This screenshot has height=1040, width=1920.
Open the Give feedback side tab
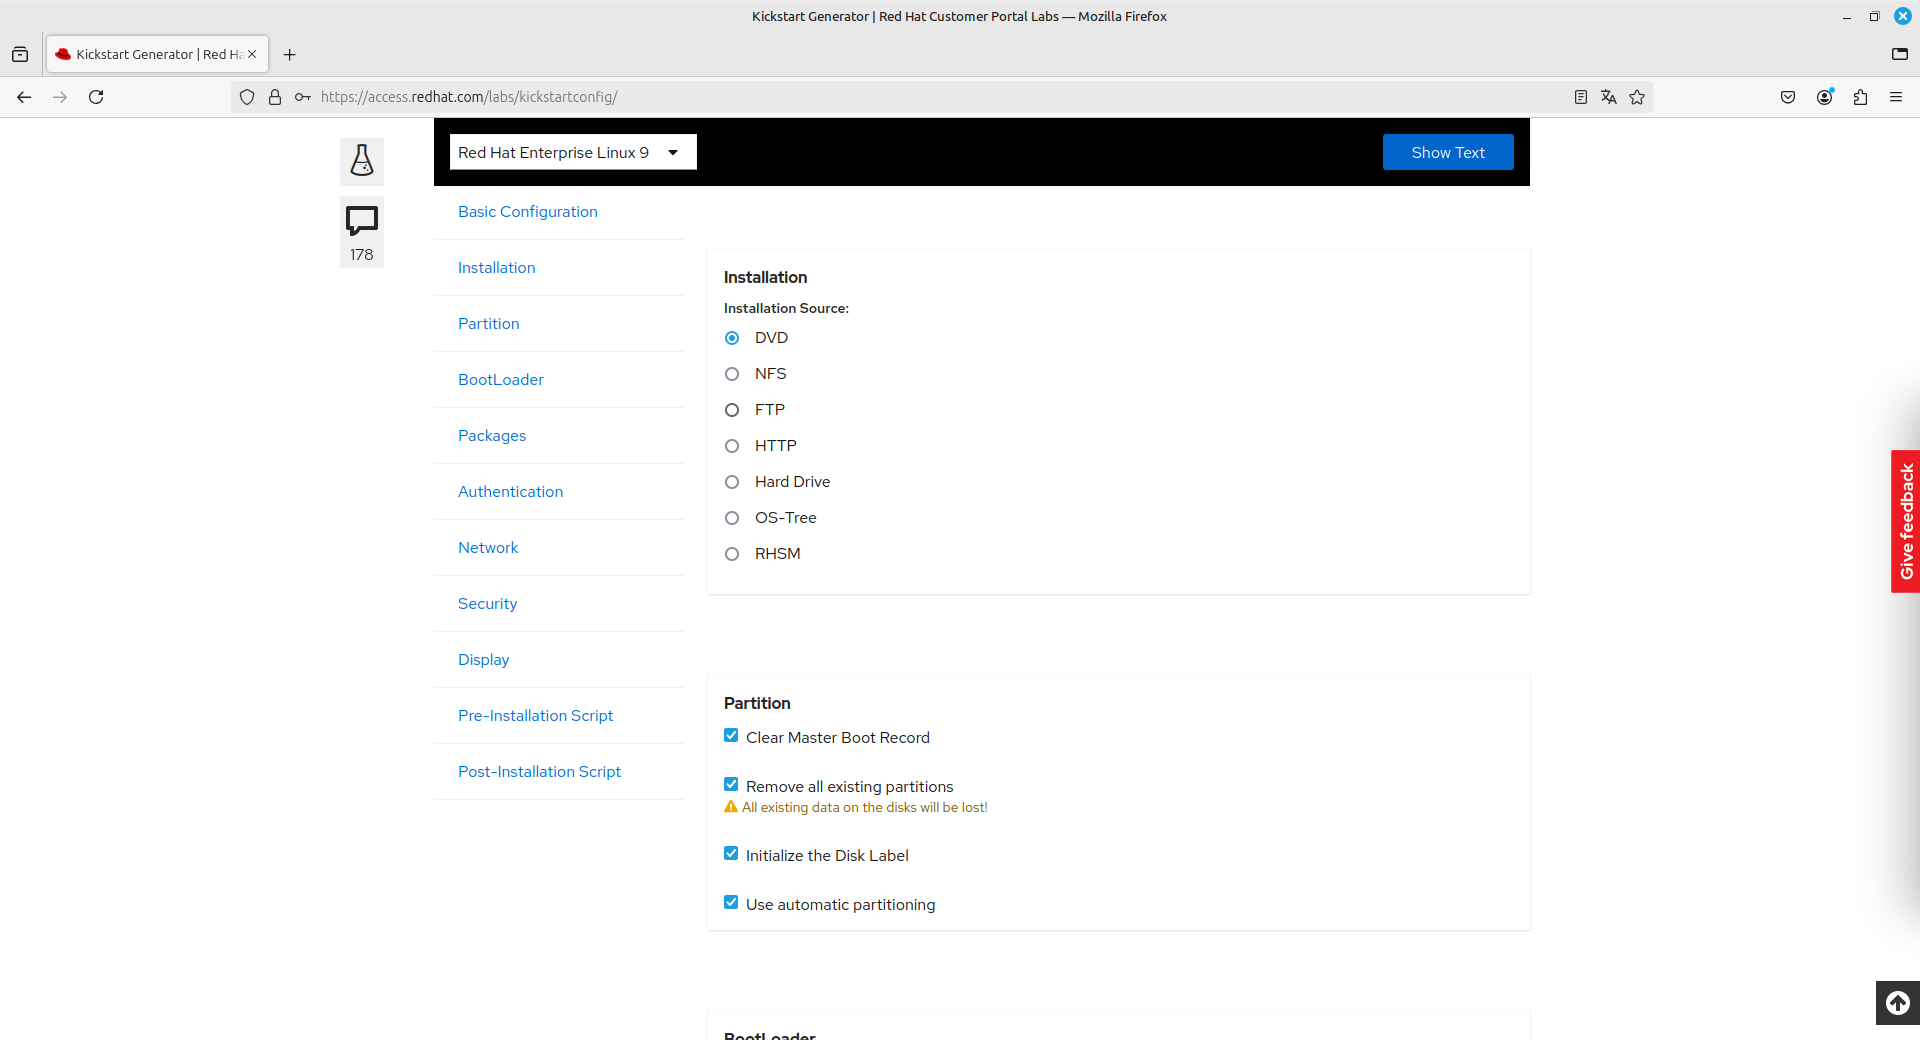(1906, 521)
